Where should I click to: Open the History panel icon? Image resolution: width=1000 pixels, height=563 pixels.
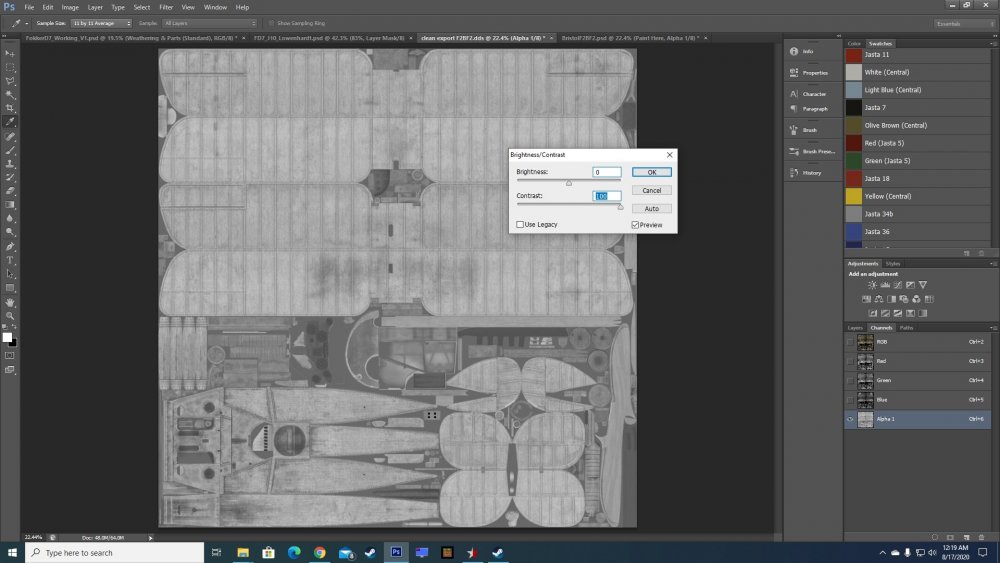[792, 173]
